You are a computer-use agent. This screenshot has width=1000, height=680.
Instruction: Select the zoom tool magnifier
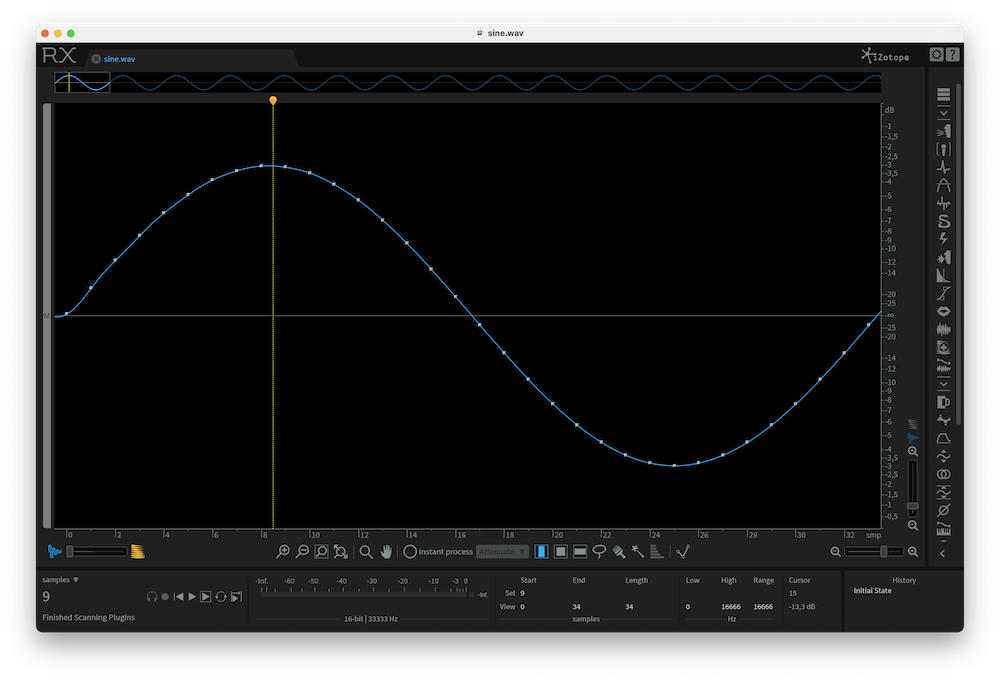click(366, 552)
